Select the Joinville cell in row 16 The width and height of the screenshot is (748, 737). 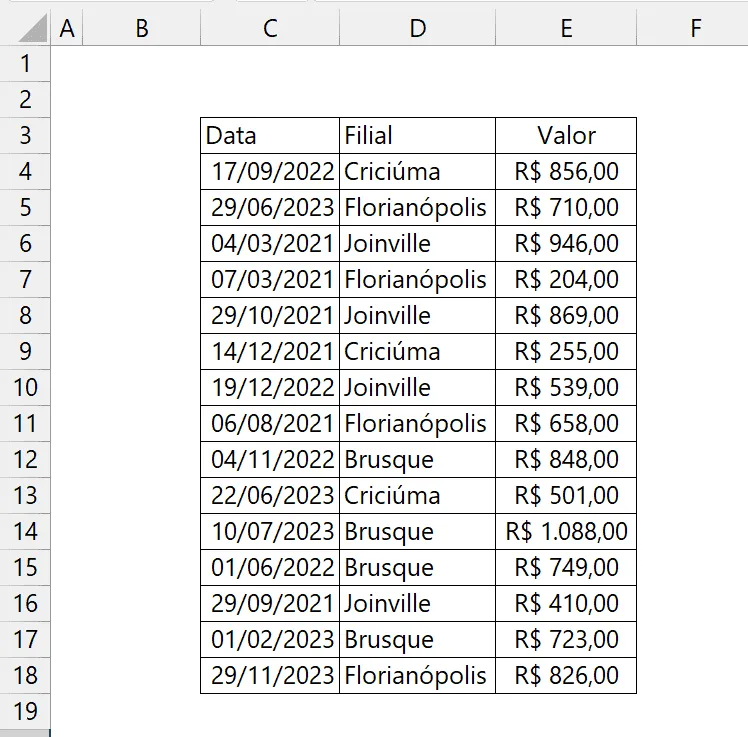click(417, 603)
